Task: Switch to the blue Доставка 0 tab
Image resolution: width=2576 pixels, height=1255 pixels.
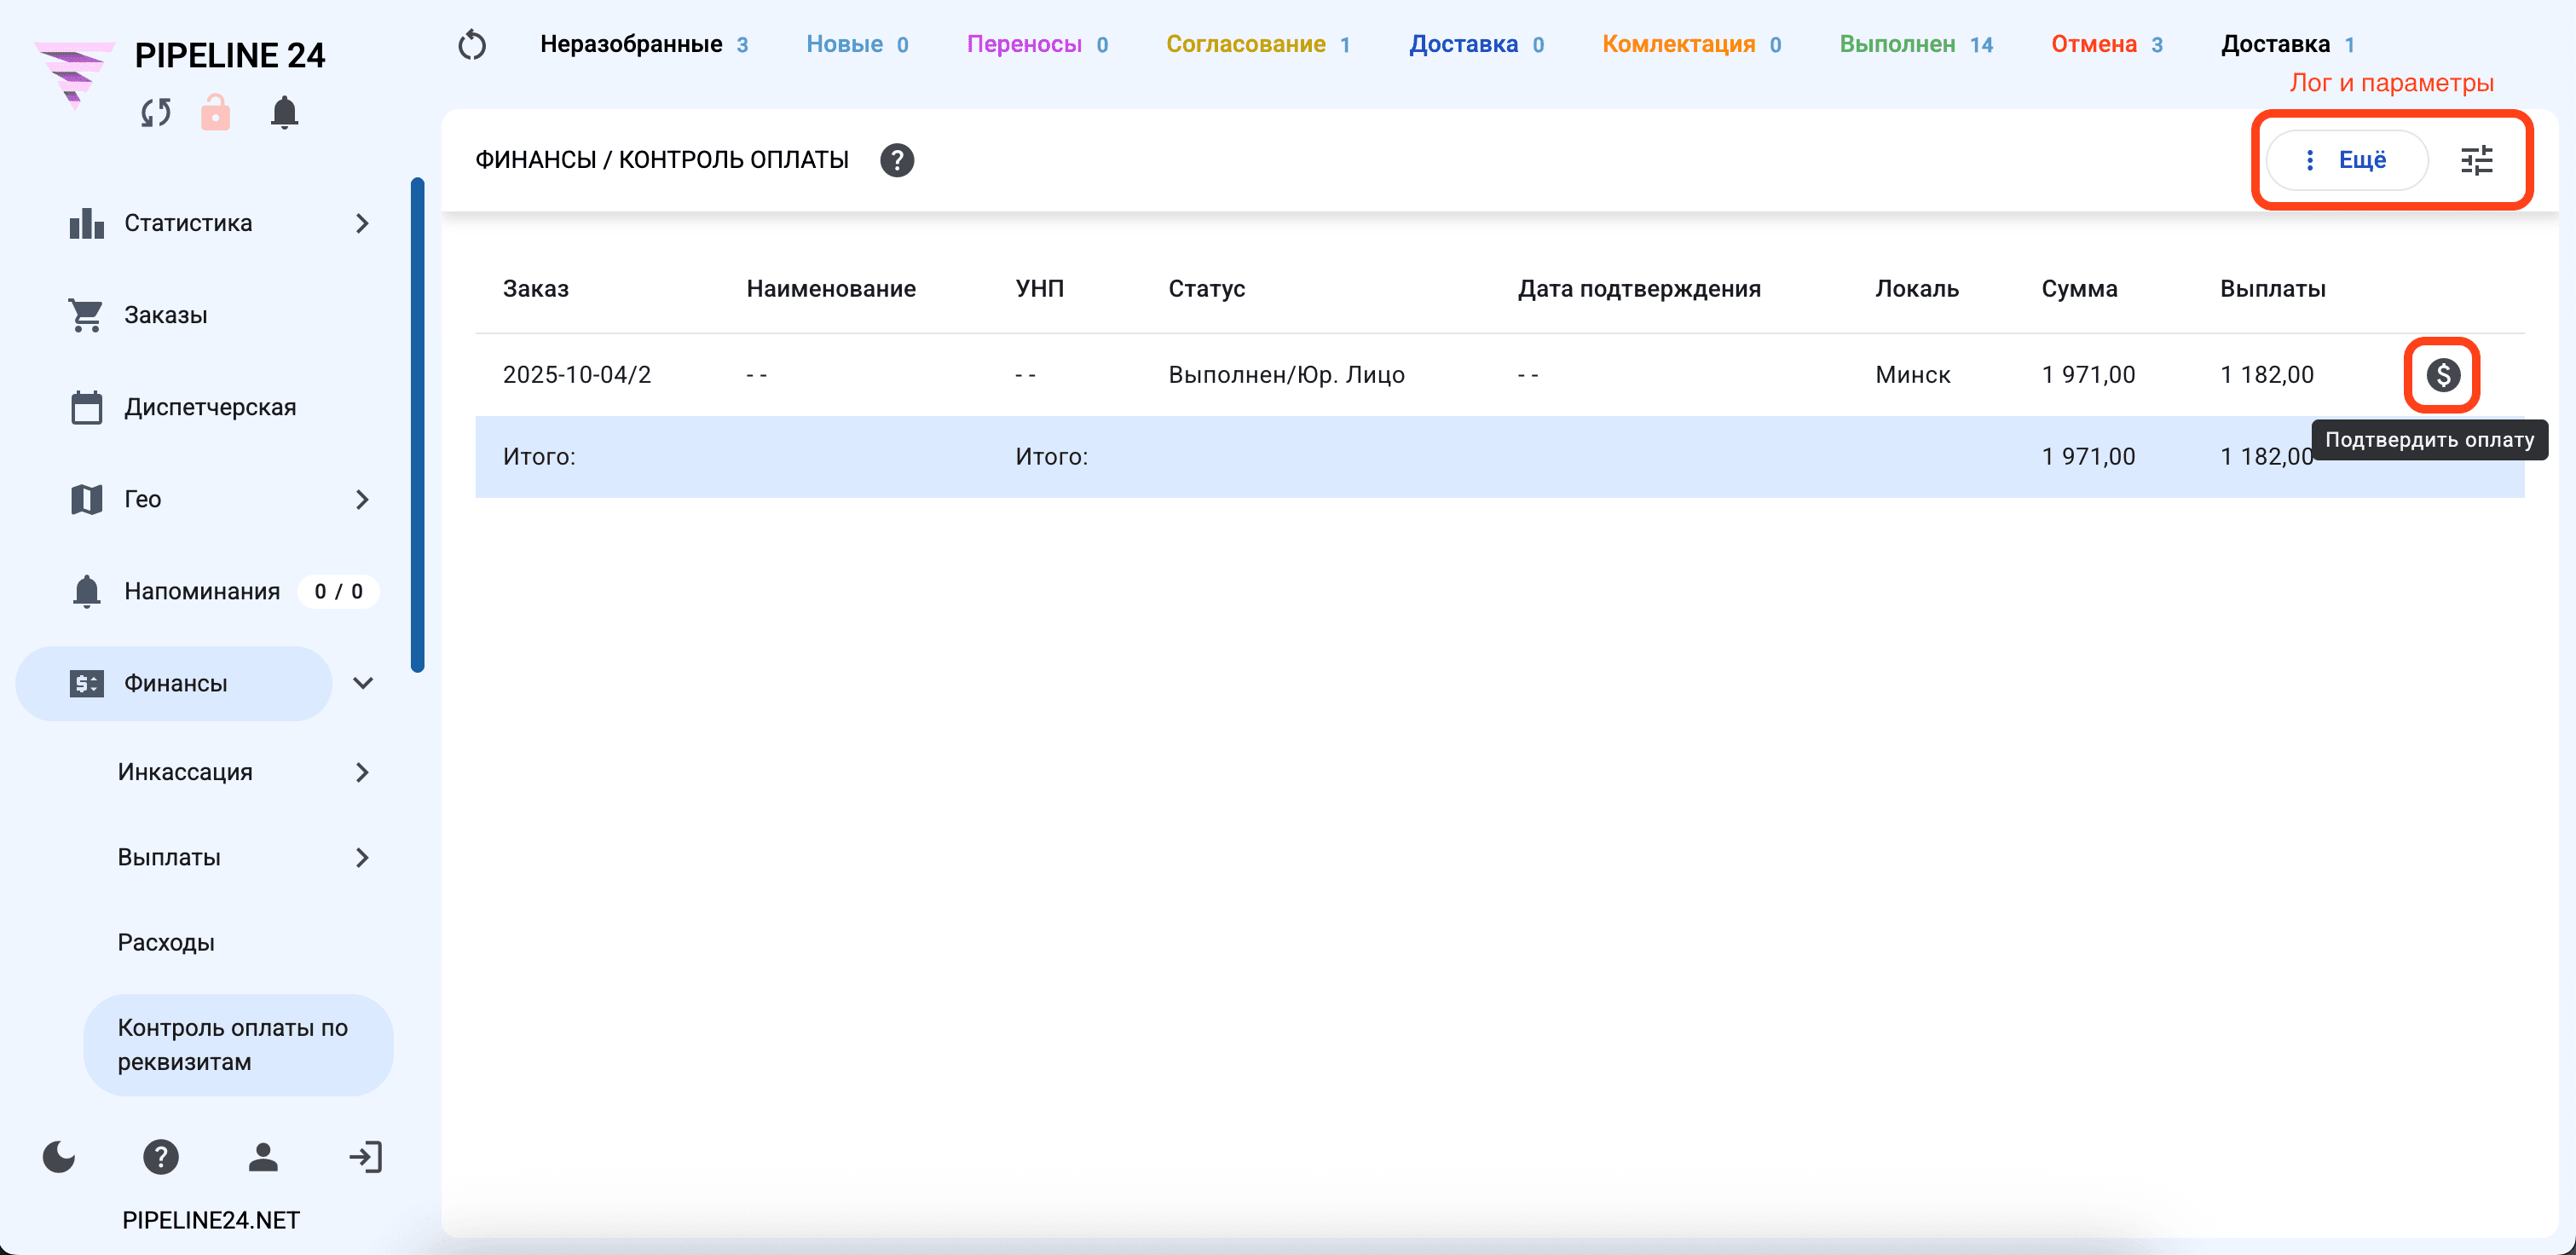Action: click(x=1476, y=44)
